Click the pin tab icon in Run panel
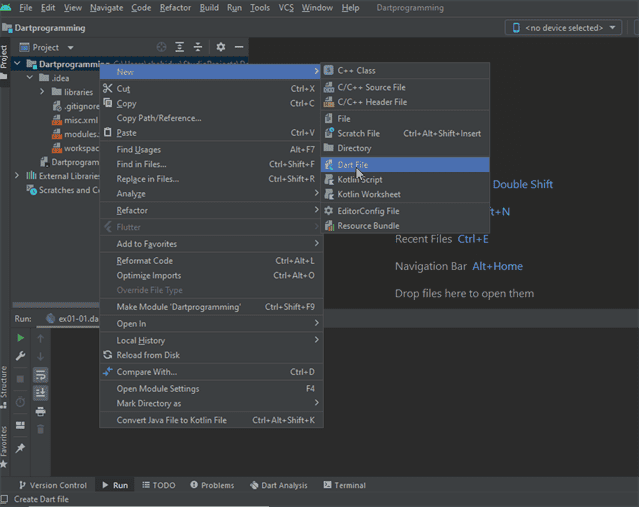This screenshot has height=507, width=639. click(20, 448)
